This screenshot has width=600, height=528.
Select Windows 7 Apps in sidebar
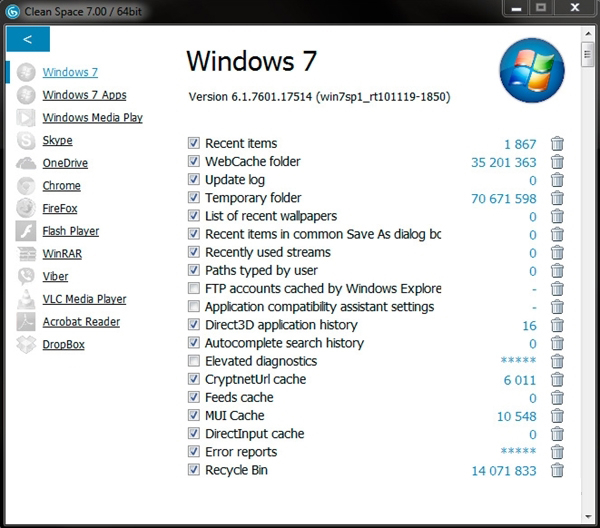click(84, 95)
